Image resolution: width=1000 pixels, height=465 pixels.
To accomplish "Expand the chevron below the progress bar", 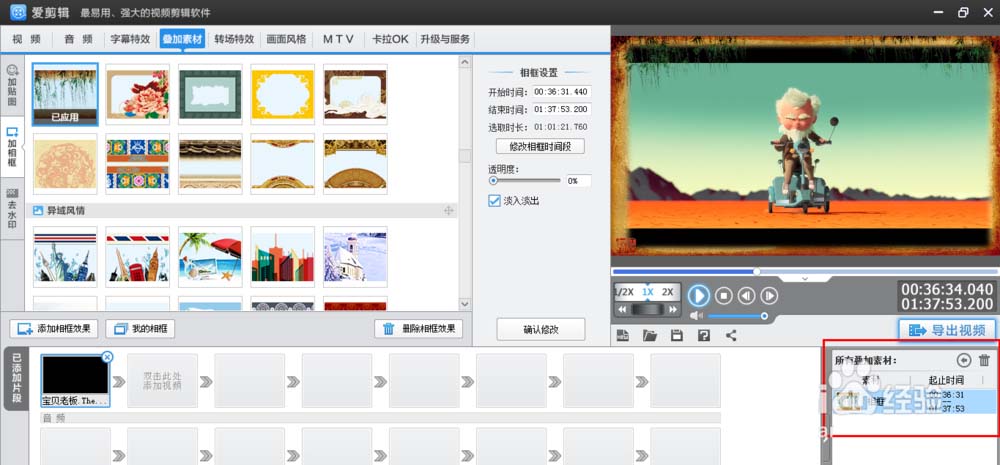I will pyautogui.click(x=805, y=279).
